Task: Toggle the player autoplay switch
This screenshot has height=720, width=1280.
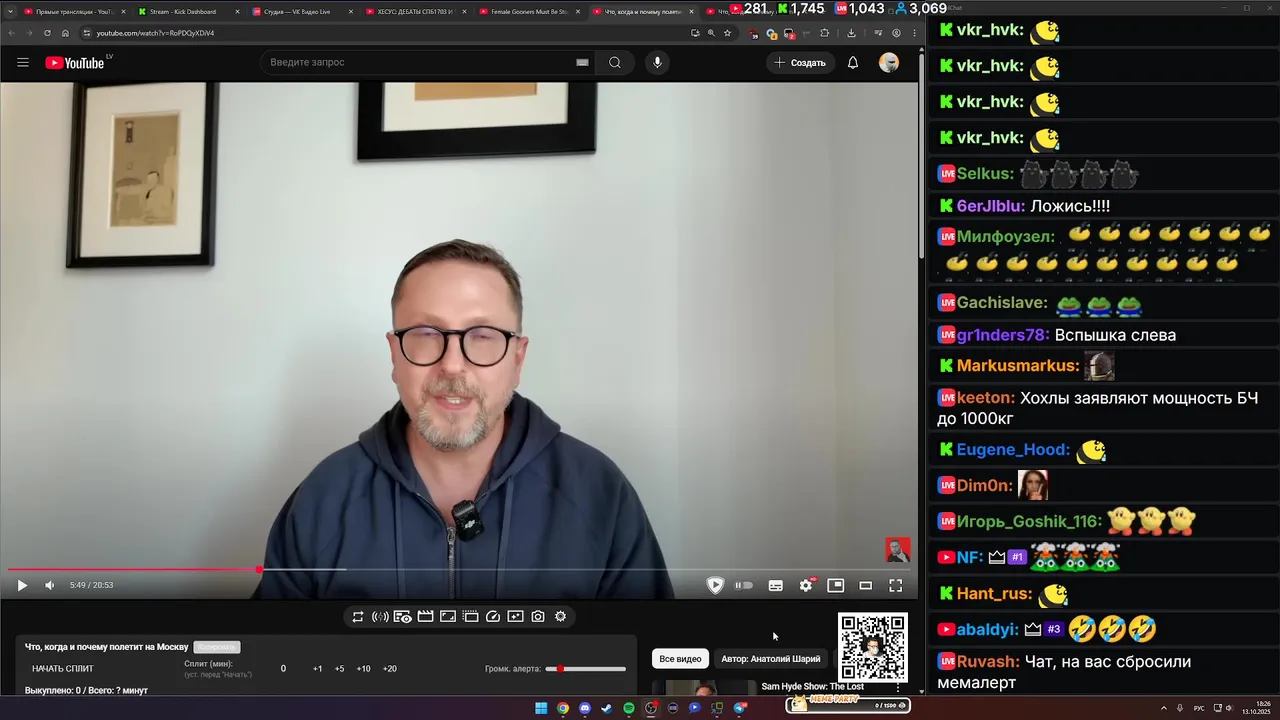Action: (744, 585)
